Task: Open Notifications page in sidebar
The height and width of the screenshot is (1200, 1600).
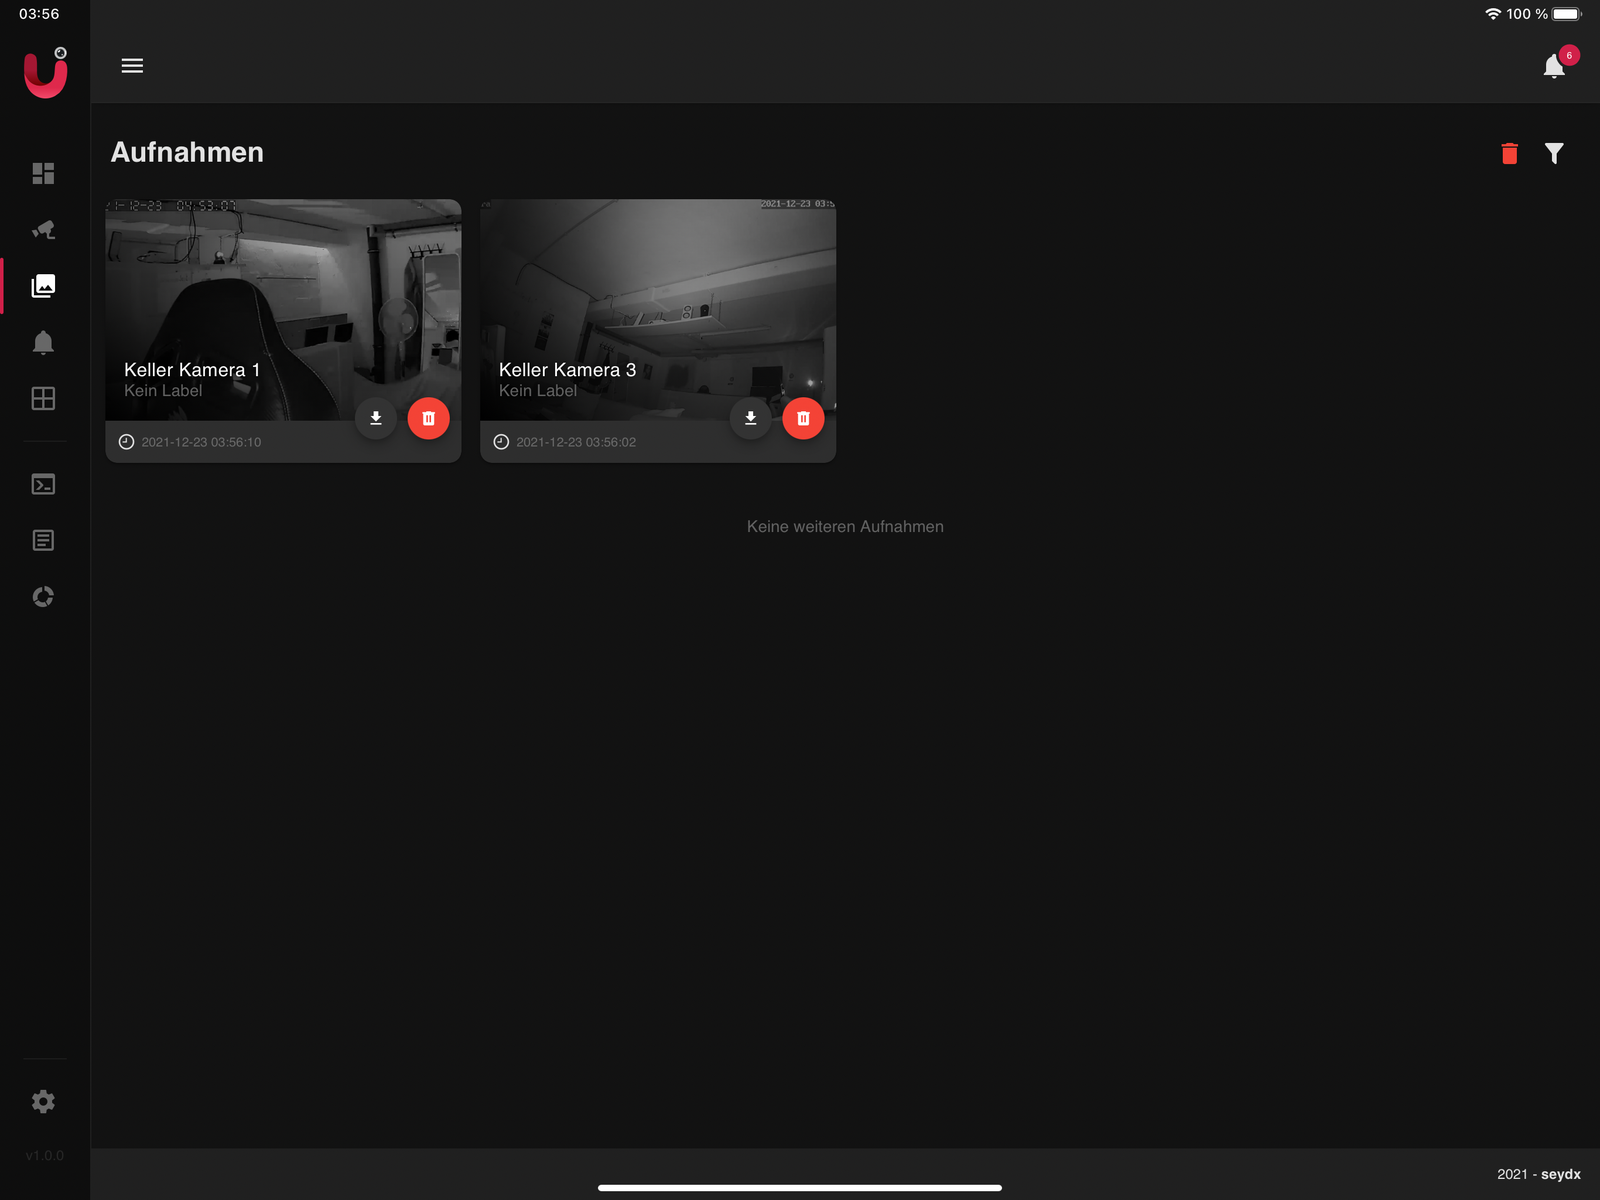Action: point(43,343)
